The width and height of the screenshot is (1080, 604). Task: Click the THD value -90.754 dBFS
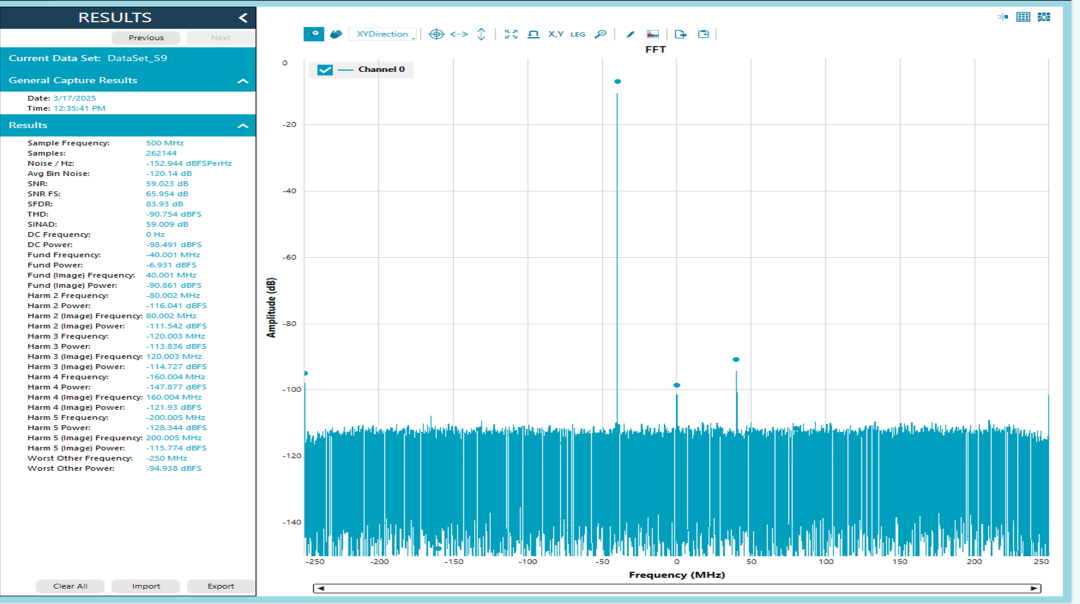coord(174,214)
